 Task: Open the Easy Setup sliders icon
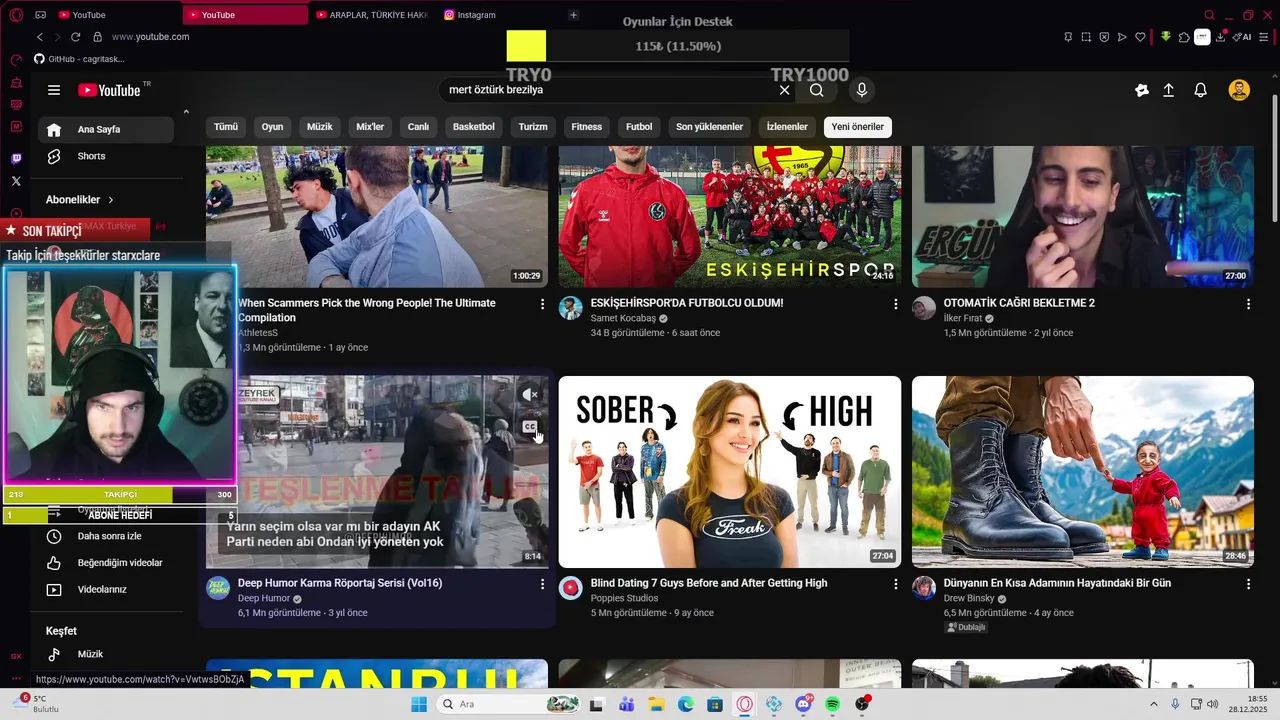pos(1266,37)
